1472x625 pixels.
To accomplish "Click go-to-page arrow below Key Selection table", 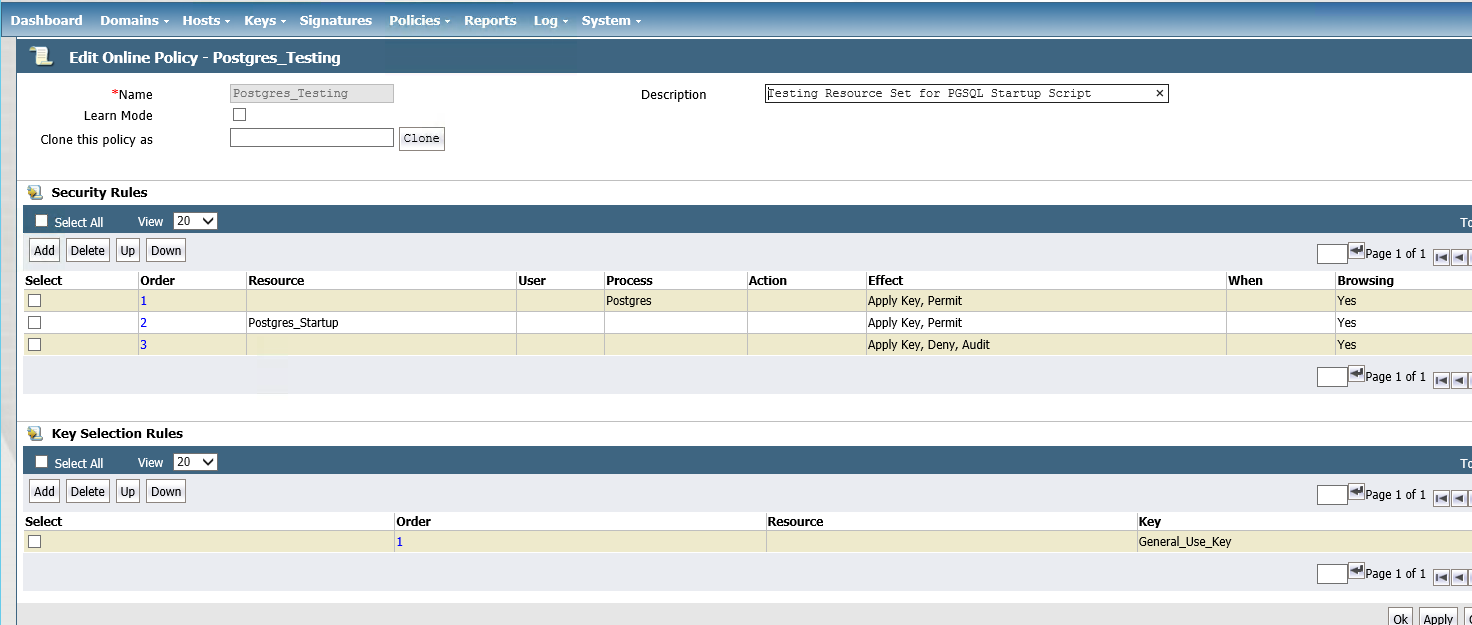I will click(x=1356, y=571).
